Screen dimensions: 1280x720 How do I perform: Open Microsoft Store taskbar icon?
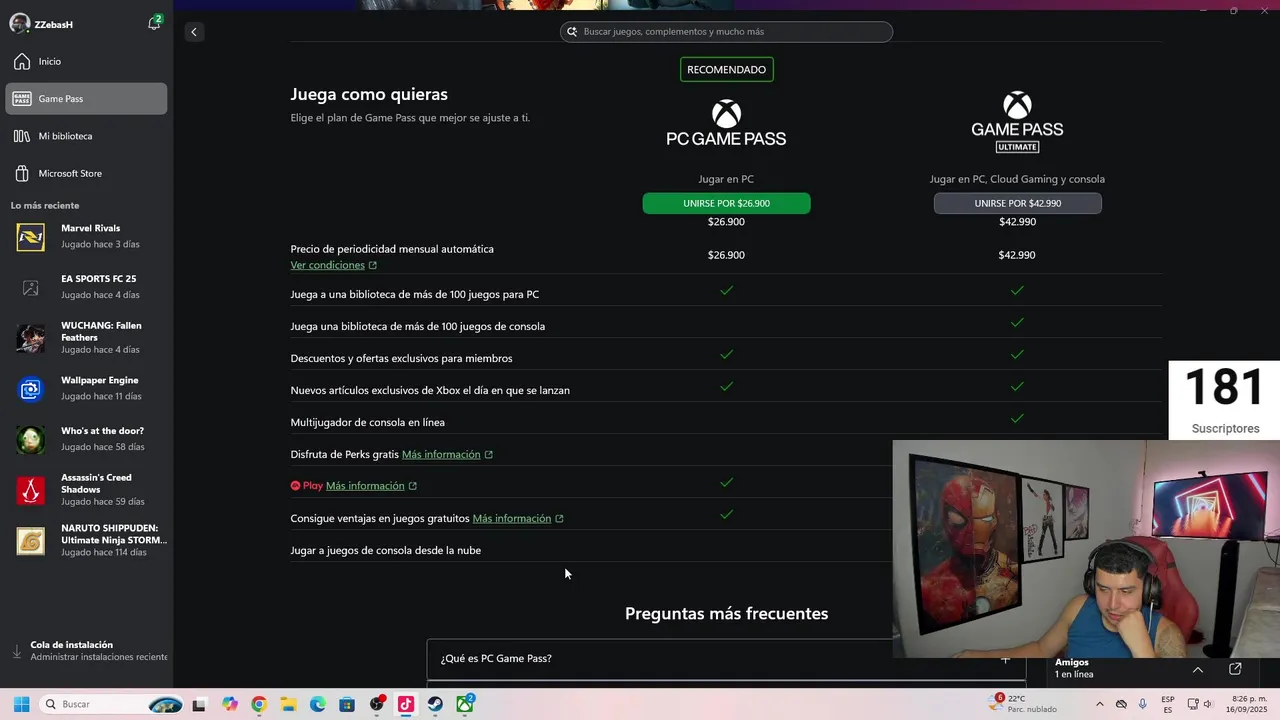click(x=347, y=704)
